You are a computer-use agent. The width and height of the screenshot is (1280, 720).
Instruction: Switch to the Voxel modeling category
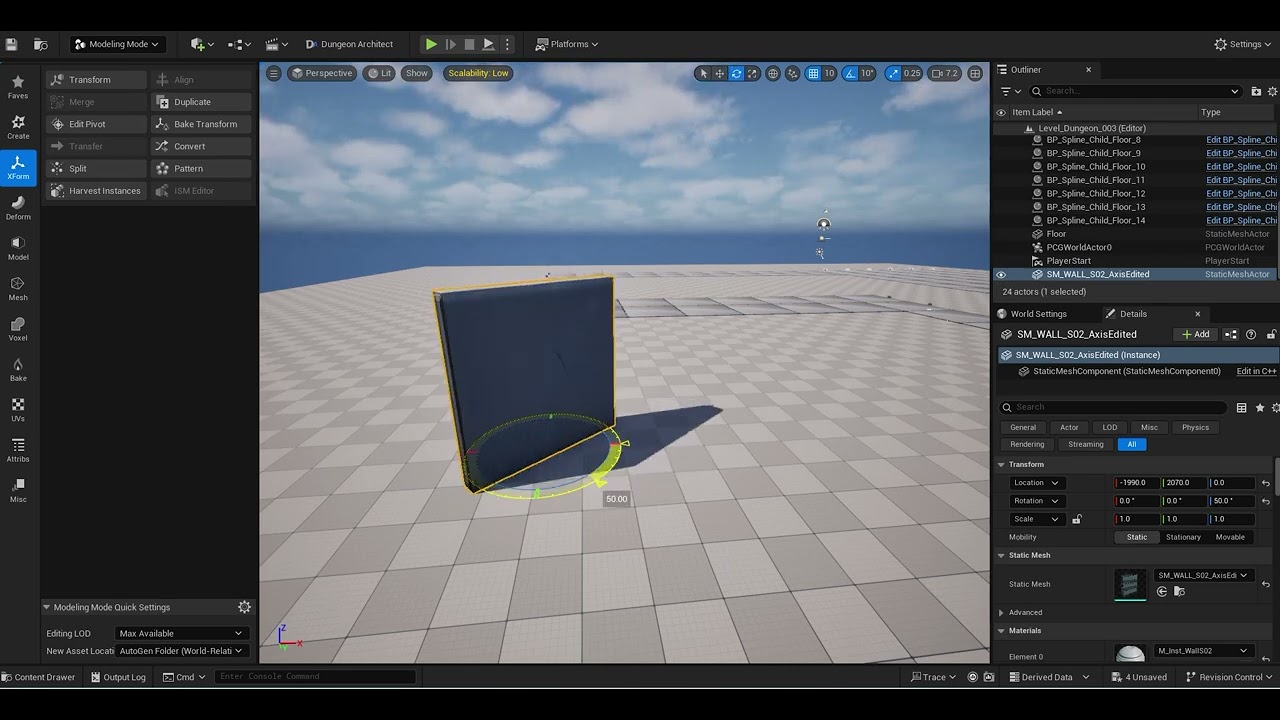pos(18,328)
